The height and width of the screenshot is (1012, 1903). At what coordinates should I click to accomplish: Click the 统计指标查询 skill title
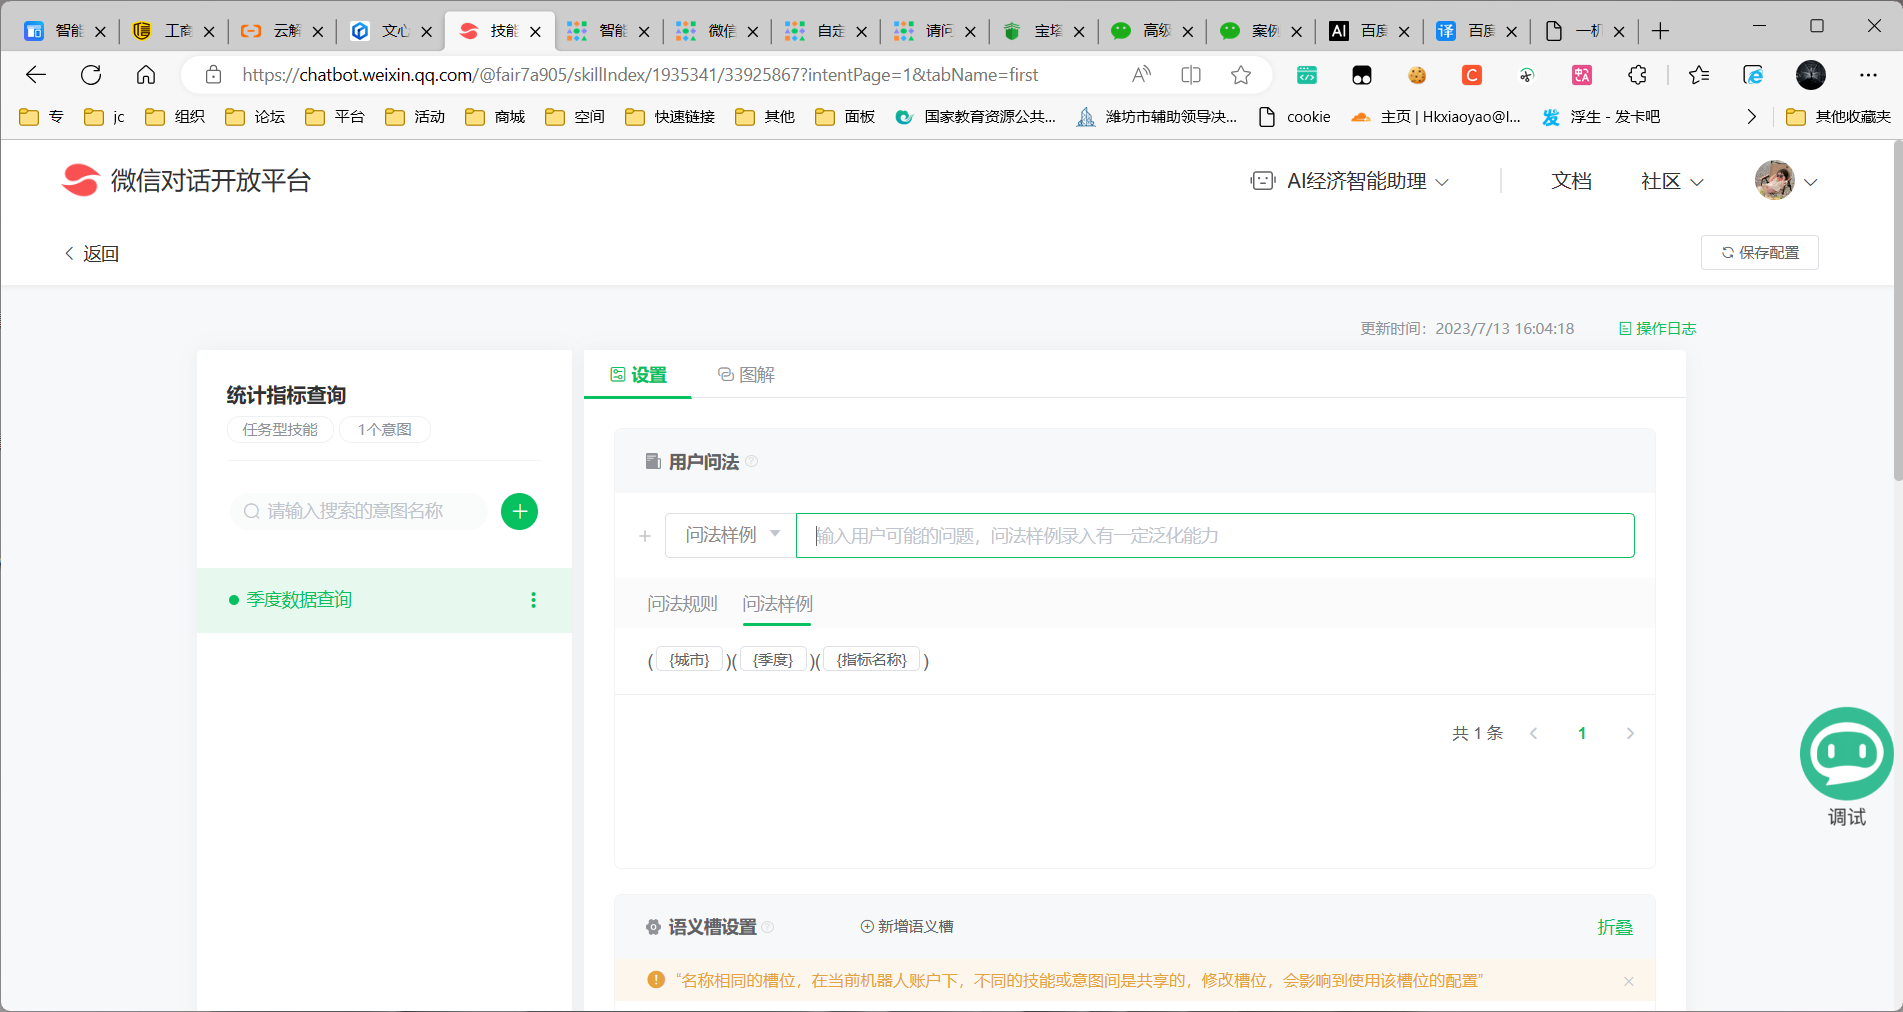pyautogui.click(x=286, y=395)
